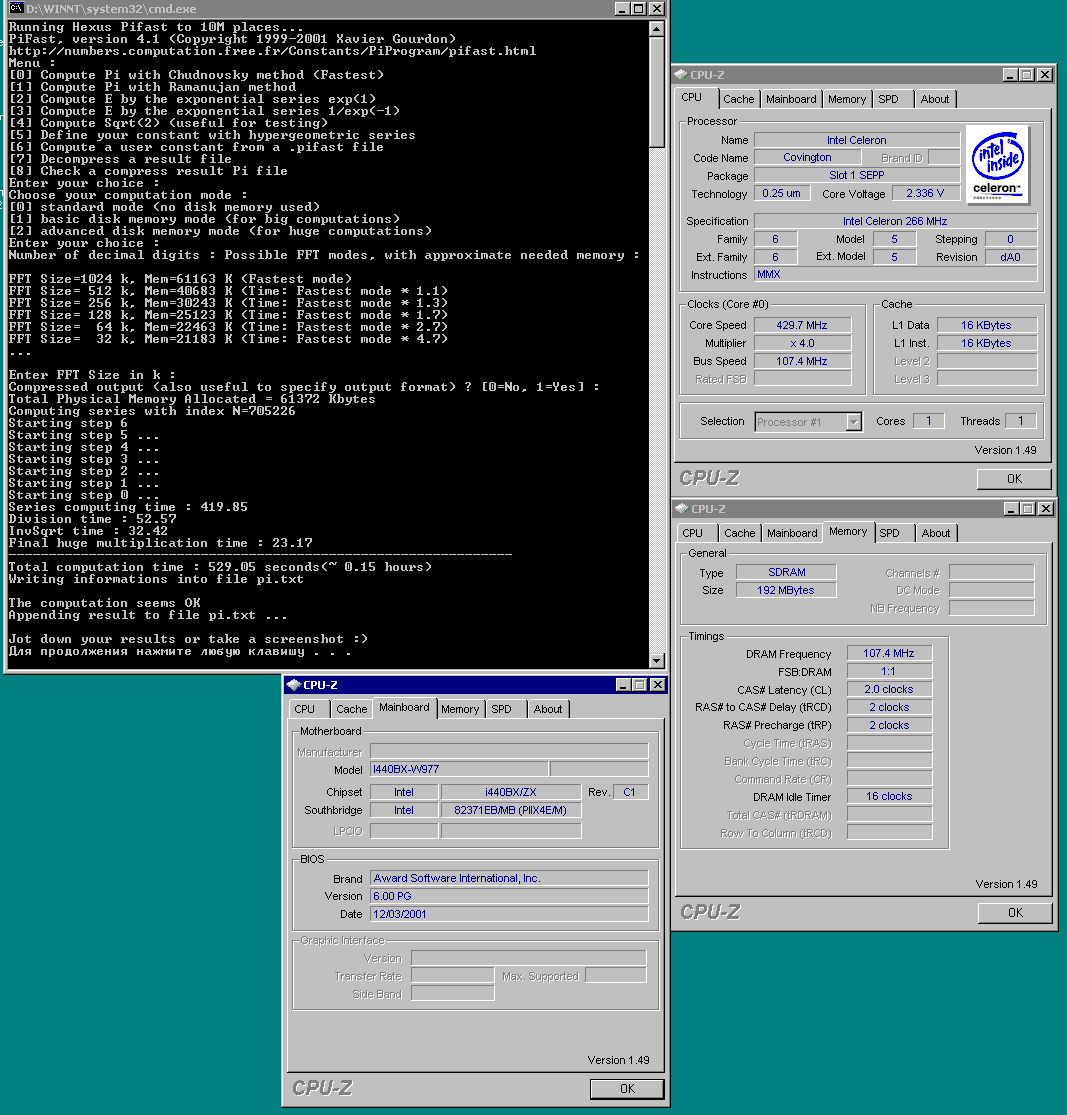Click the '192 MBytes' memory size value

(786, 590)
